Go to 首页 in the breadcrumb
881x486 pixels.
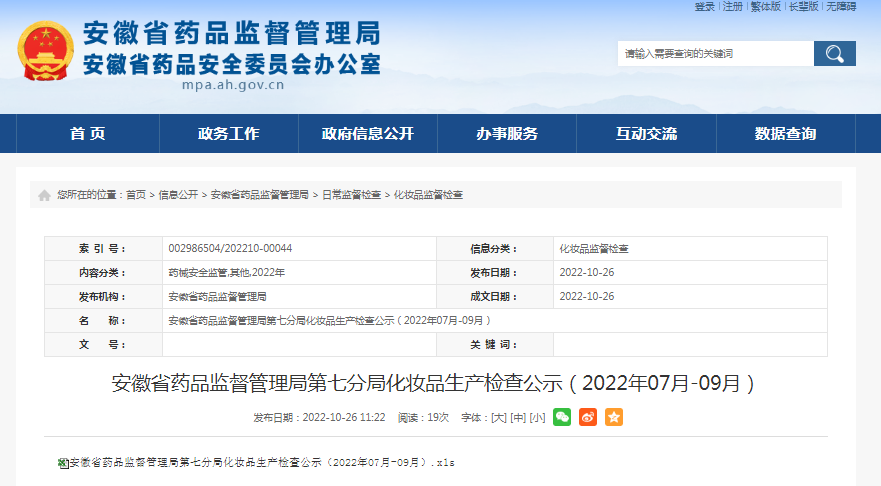136,195
